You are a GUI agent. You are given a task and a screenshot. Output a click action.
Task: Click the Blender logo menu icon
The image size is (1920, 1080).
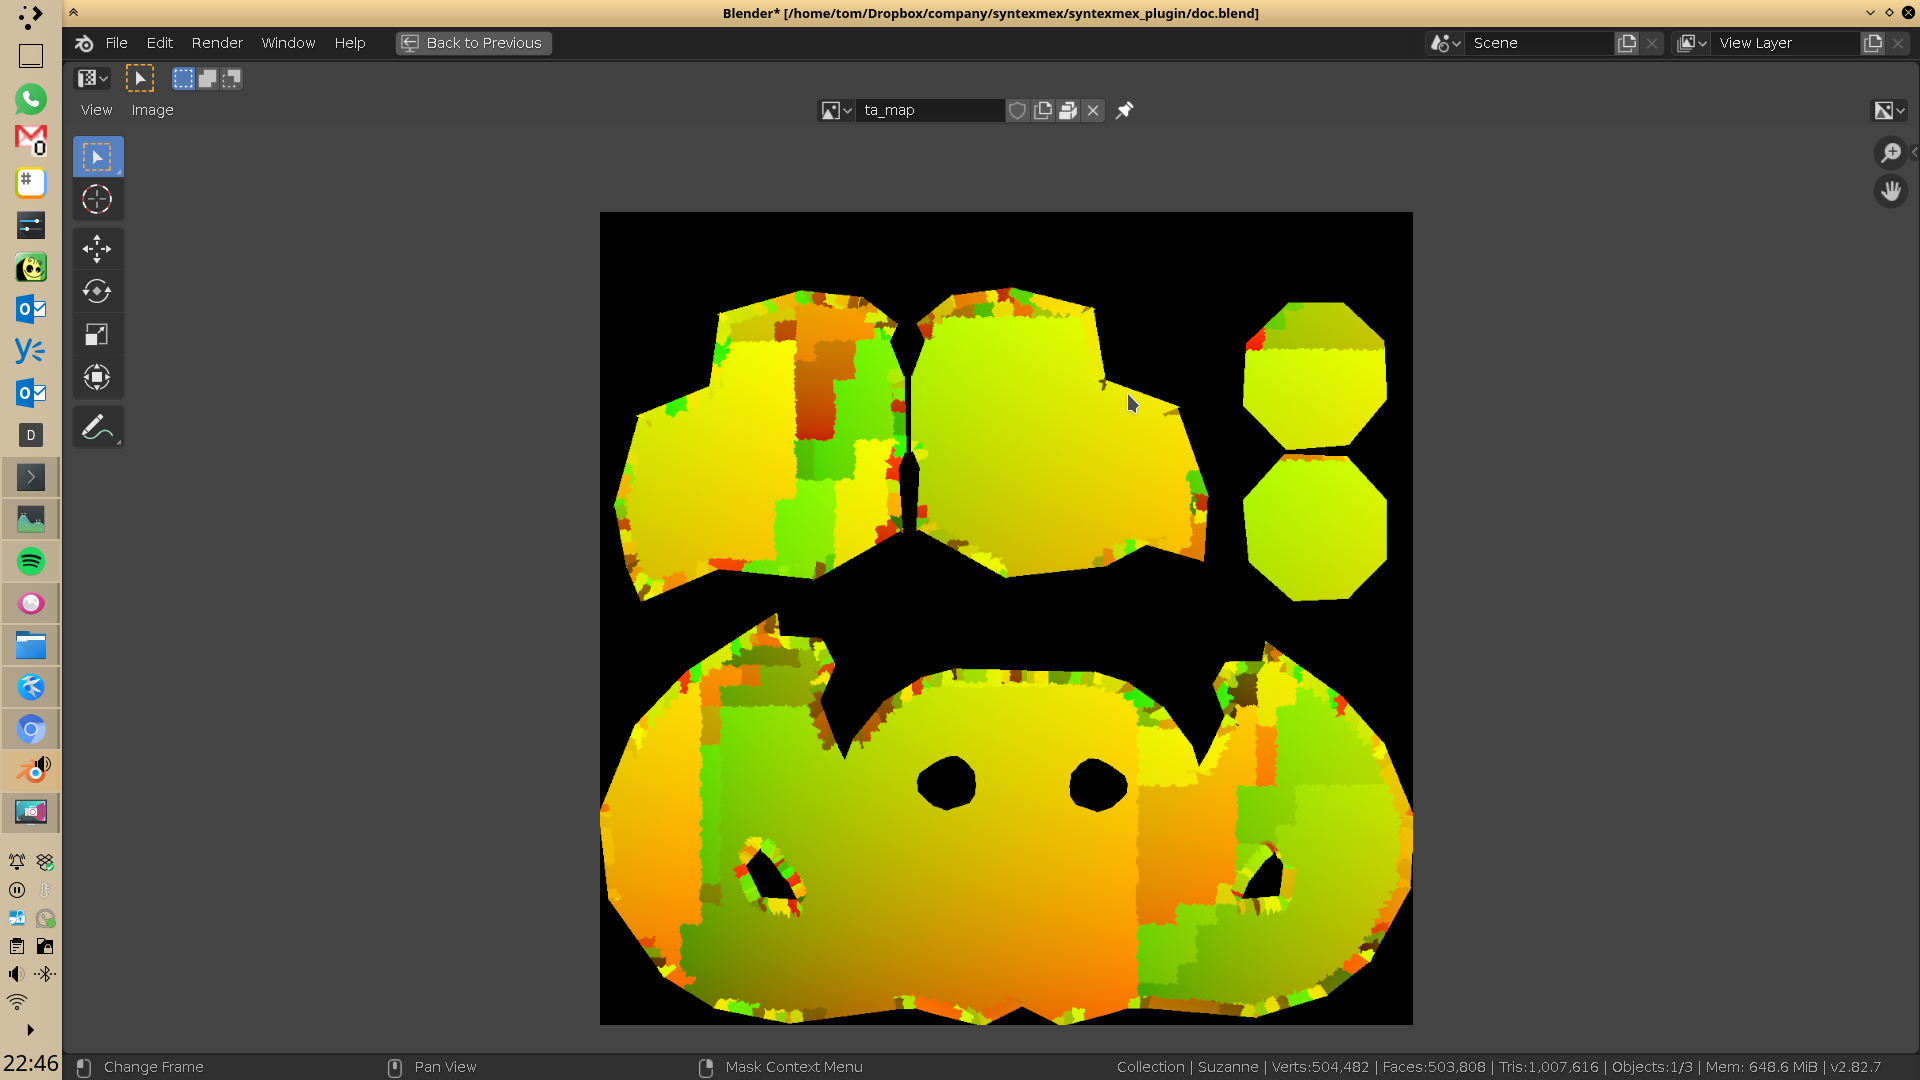tap(84, 43)
